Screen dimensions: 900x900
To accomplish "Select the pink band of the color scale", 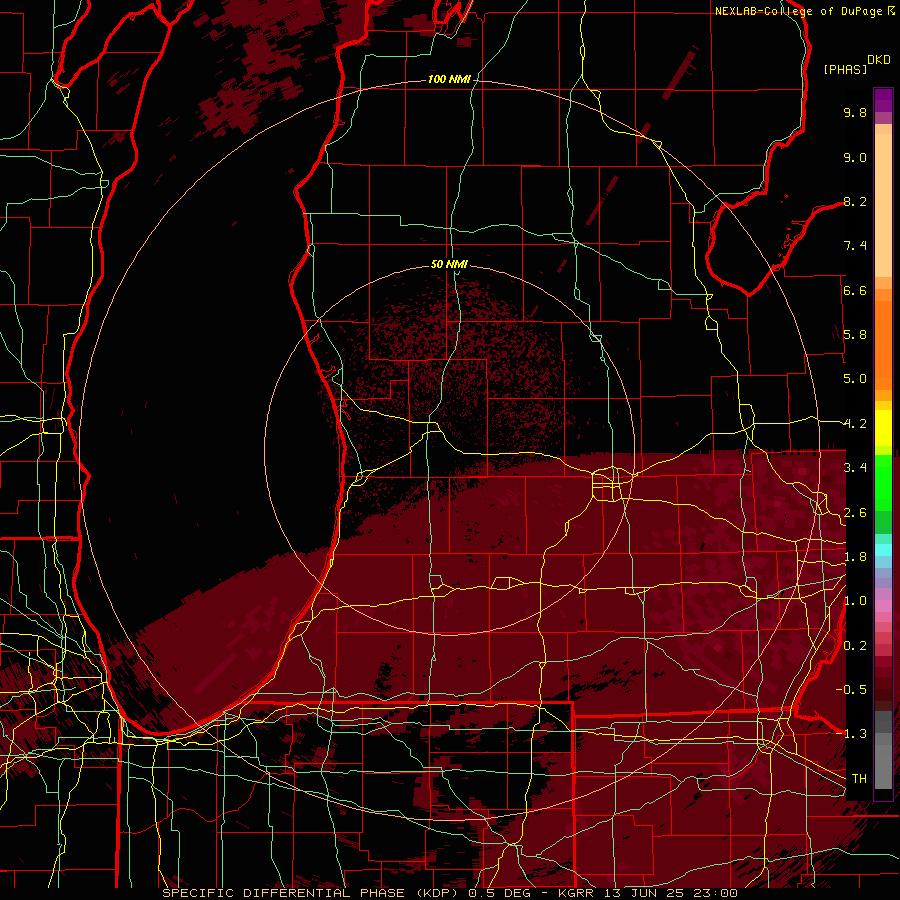I will click(x=883, y=607).
